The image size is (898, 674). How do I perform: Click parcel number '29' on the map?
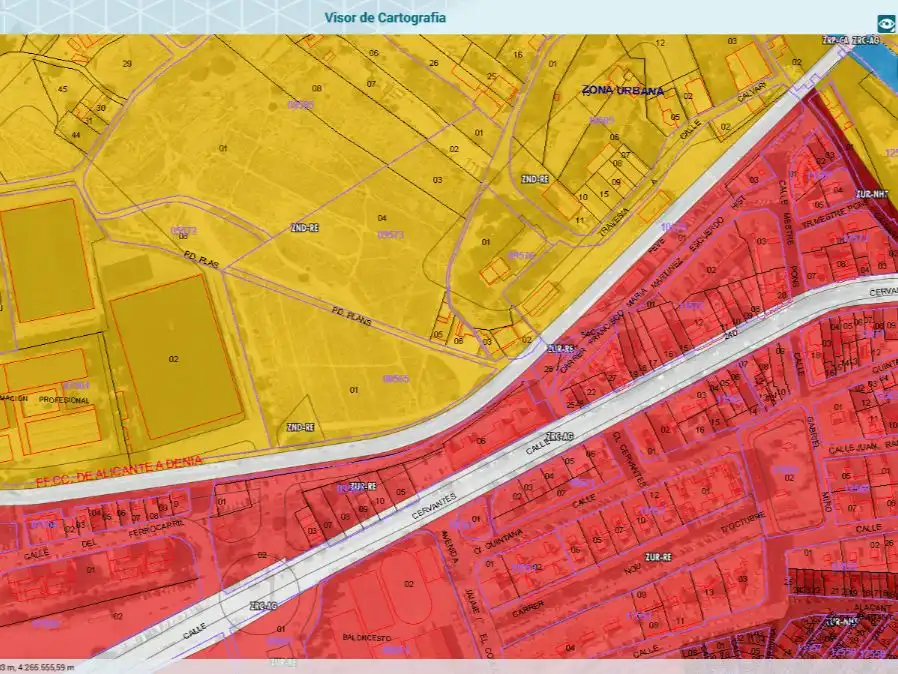pyautogui.click(x=127, y=64)
